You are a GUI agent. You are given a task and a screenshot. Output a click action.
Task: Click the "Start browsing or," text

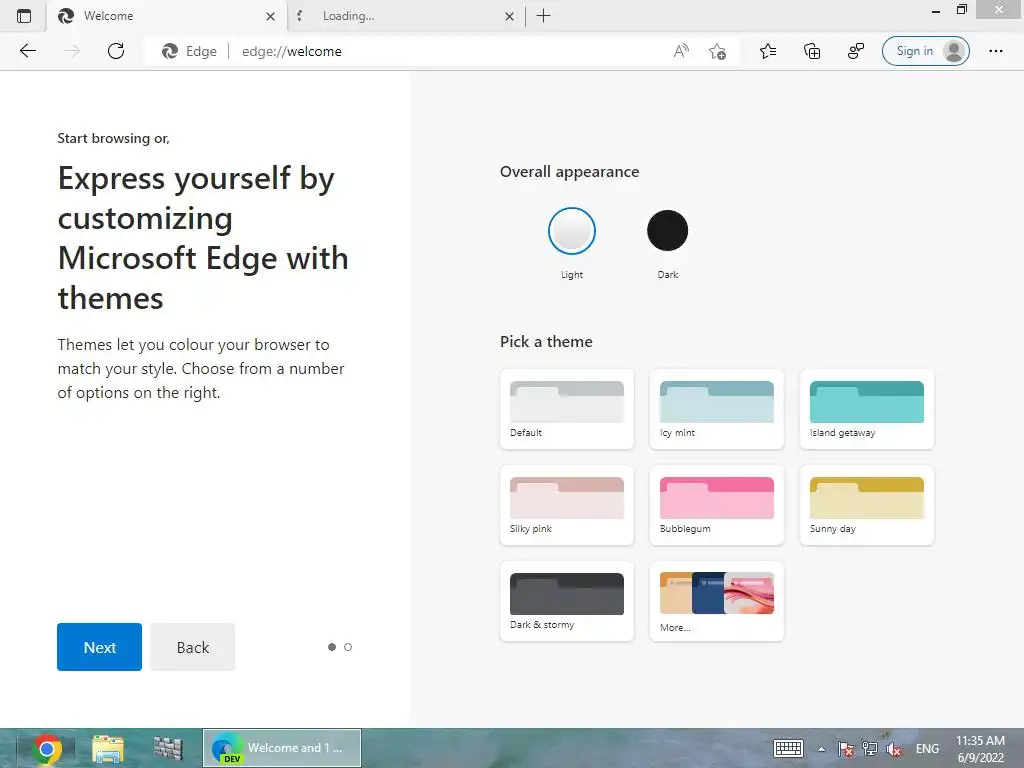pos(114,138)
